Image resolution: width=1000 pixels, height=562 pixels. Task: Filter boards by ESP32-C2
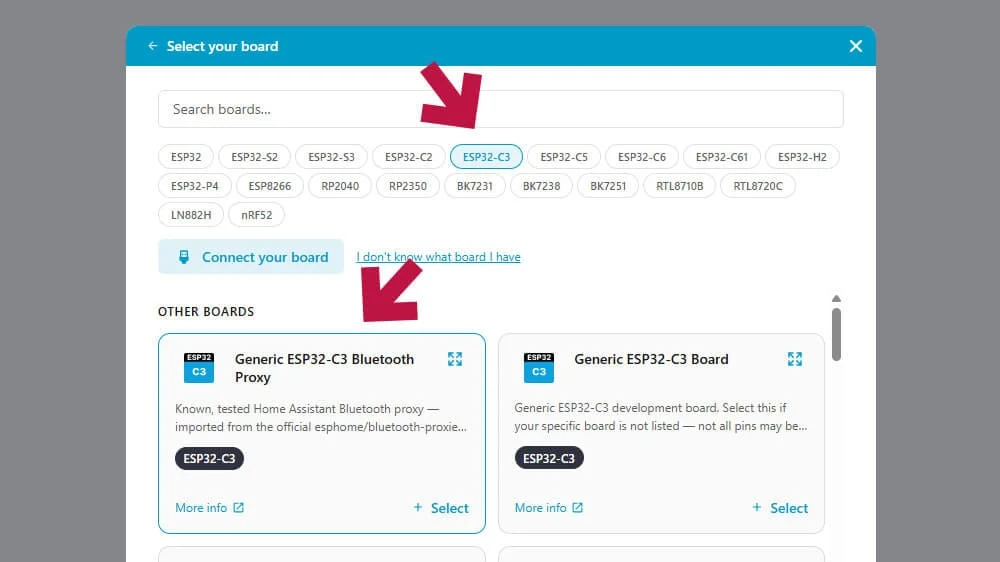click(409, 157)
